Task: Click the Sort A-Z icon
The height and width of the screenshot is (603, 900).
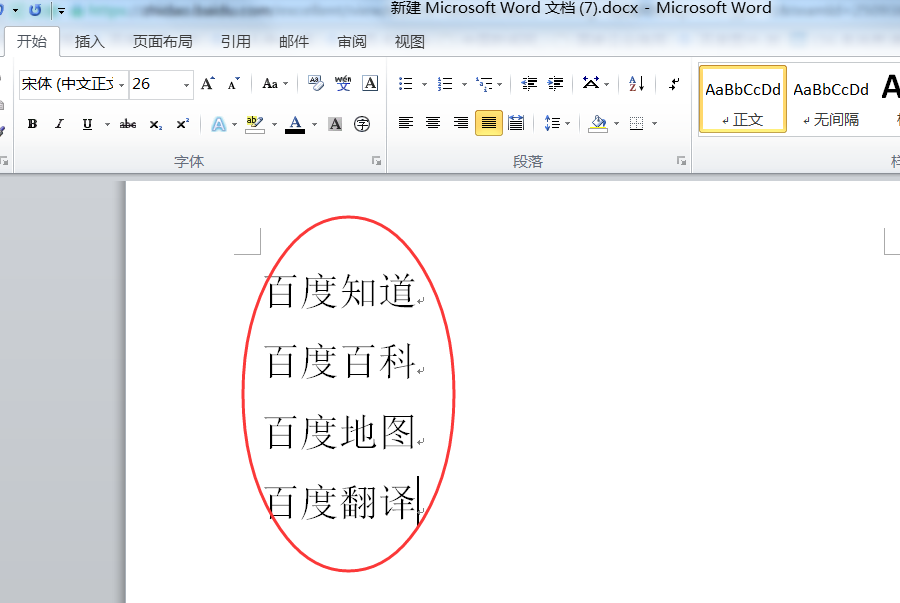Action: [637, 84]
